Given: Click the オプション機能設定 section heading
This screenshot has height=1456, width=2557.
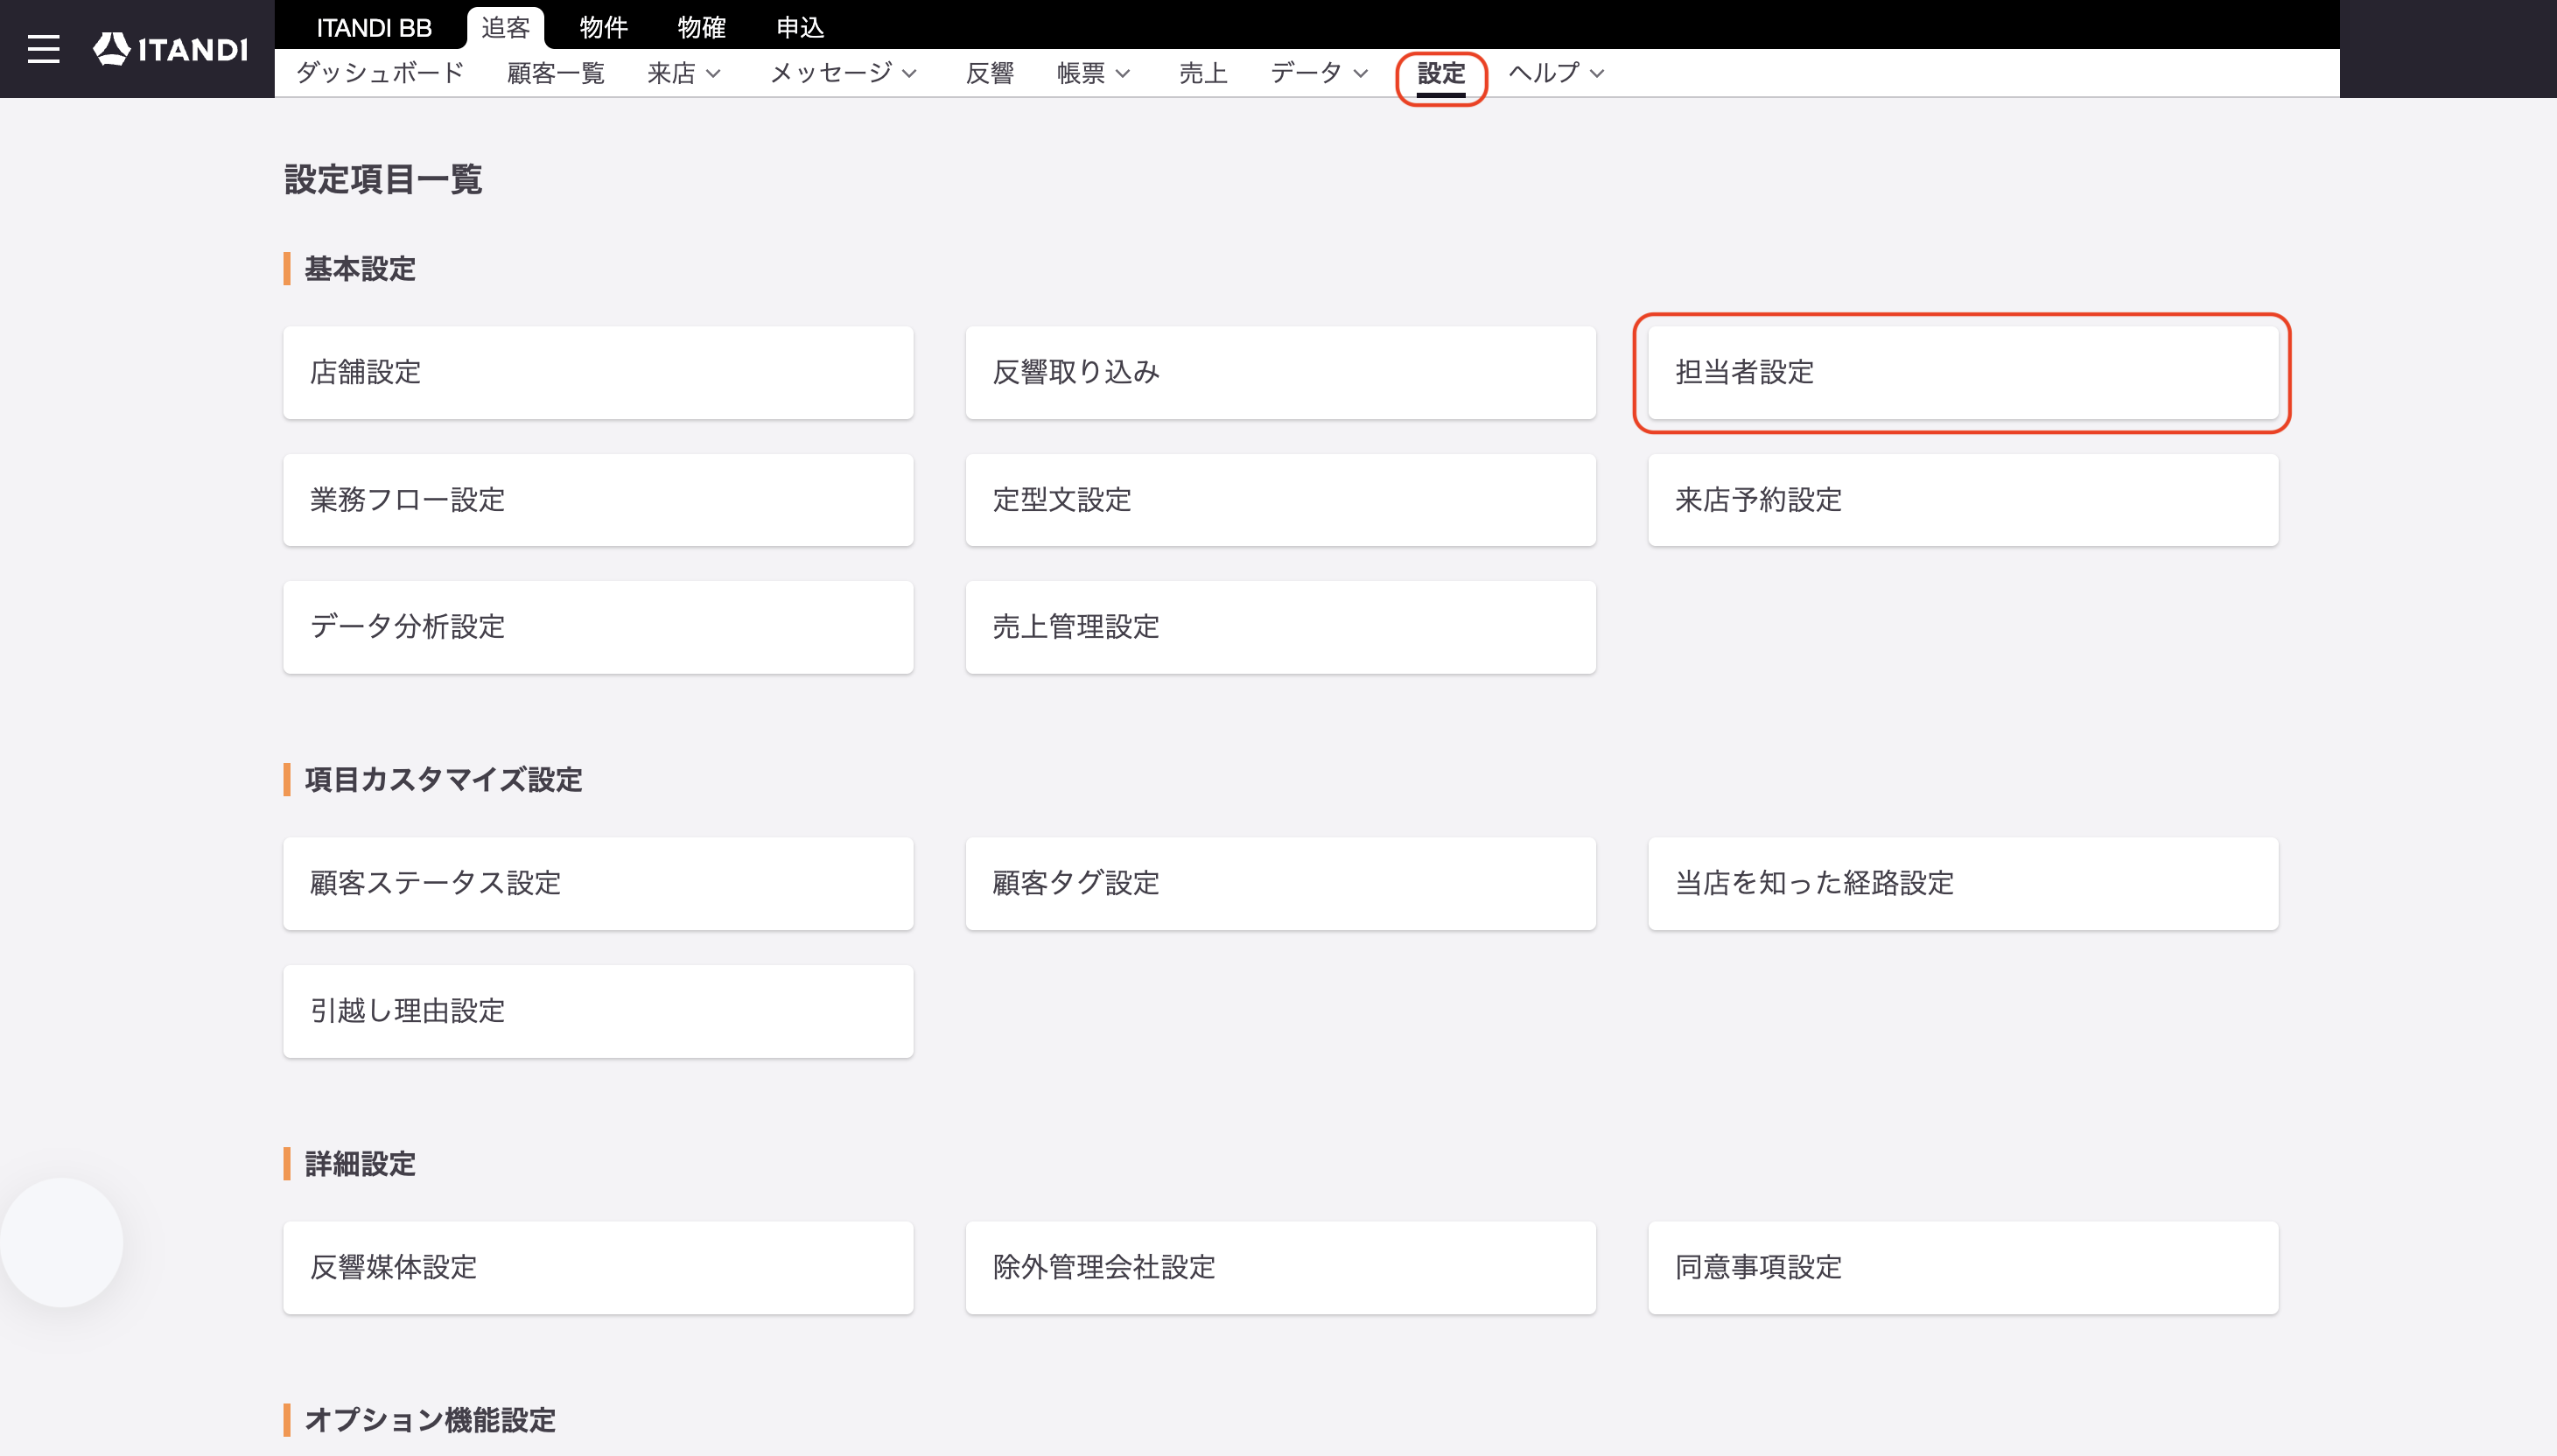Looking at the screenshot, I should 429,1420.
